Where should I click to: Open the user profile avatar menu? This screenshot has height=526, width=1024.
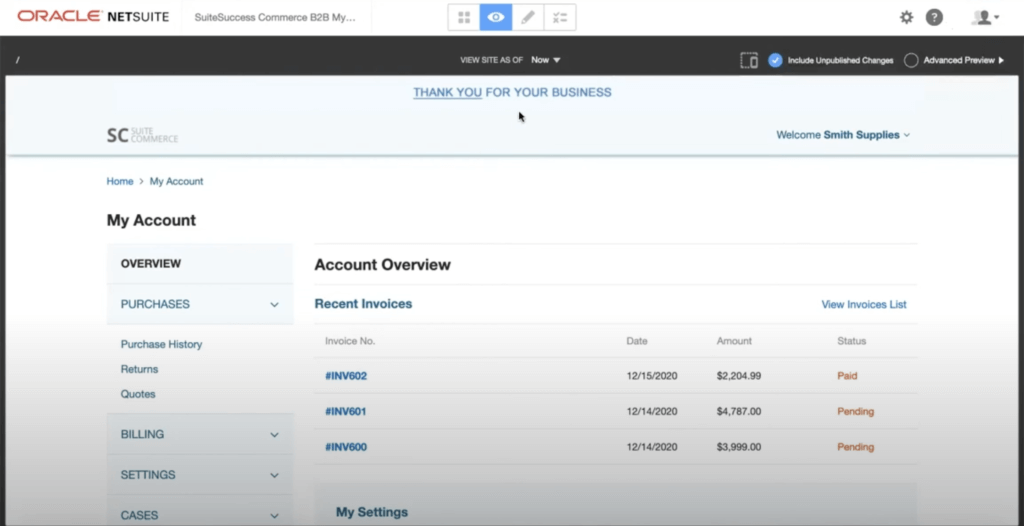[x=985, y=17]
